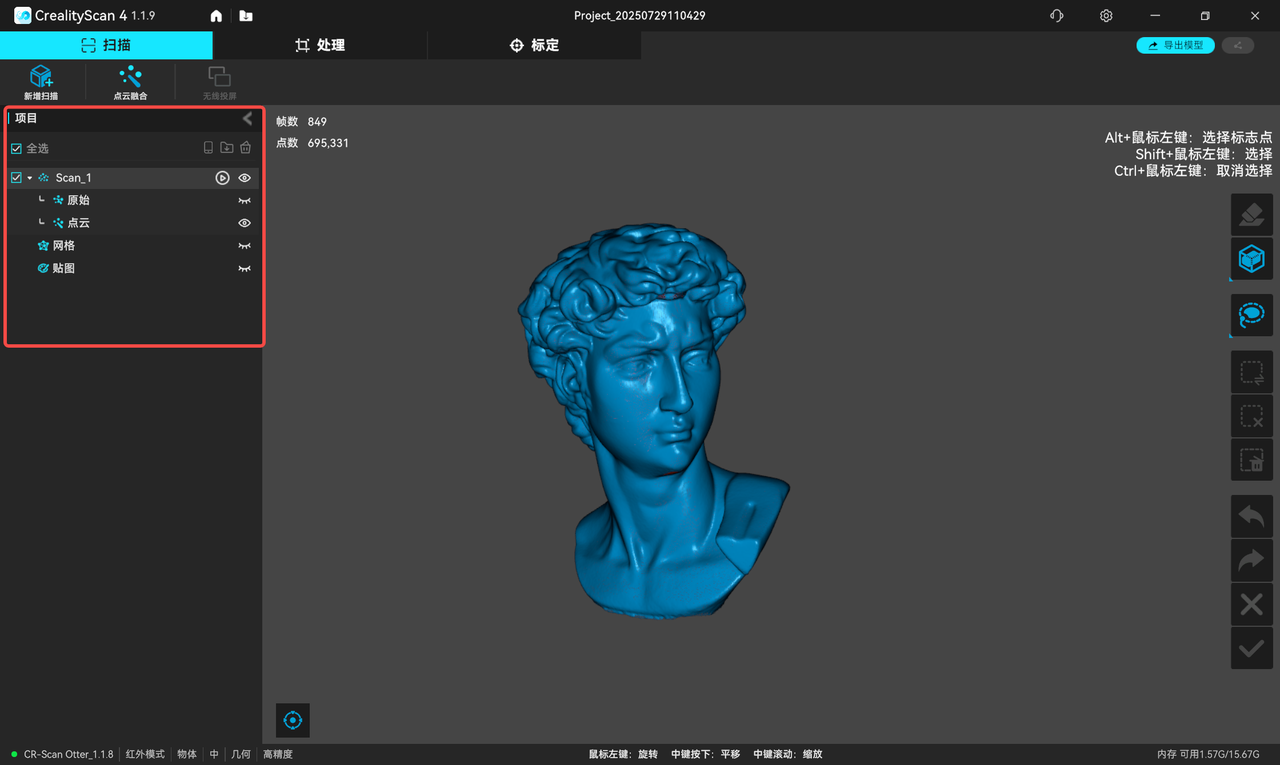Run Point Cloud Fusion (点云融合)

(x=130, y=82)
